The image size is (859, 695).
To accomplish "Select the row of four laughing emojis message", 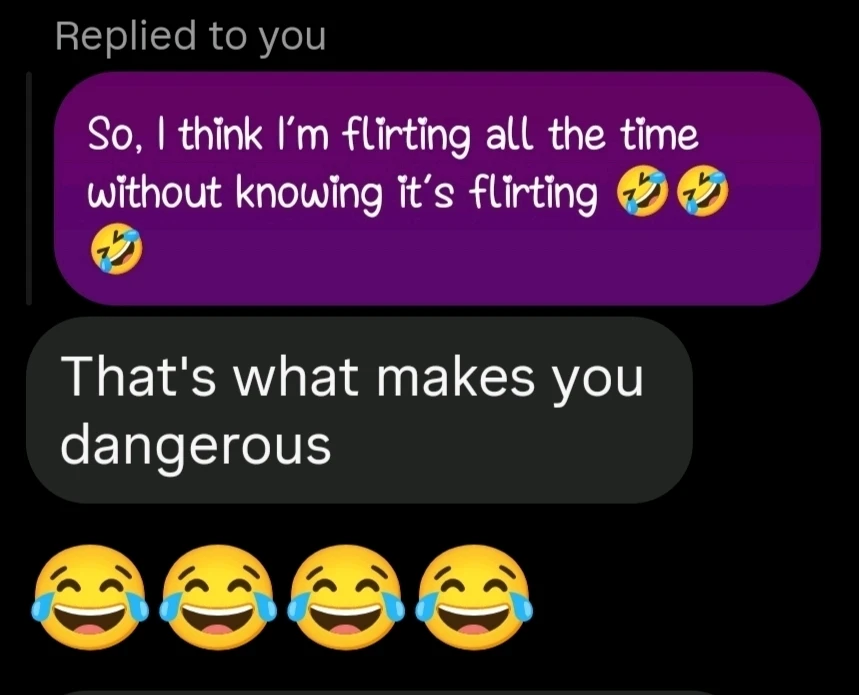I will point(282,598).
